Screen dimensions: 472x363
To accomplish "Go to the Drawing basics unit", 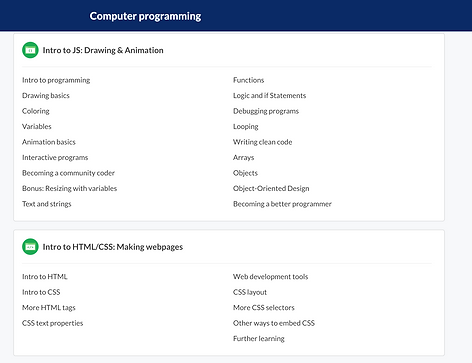I will click(46, 95).
